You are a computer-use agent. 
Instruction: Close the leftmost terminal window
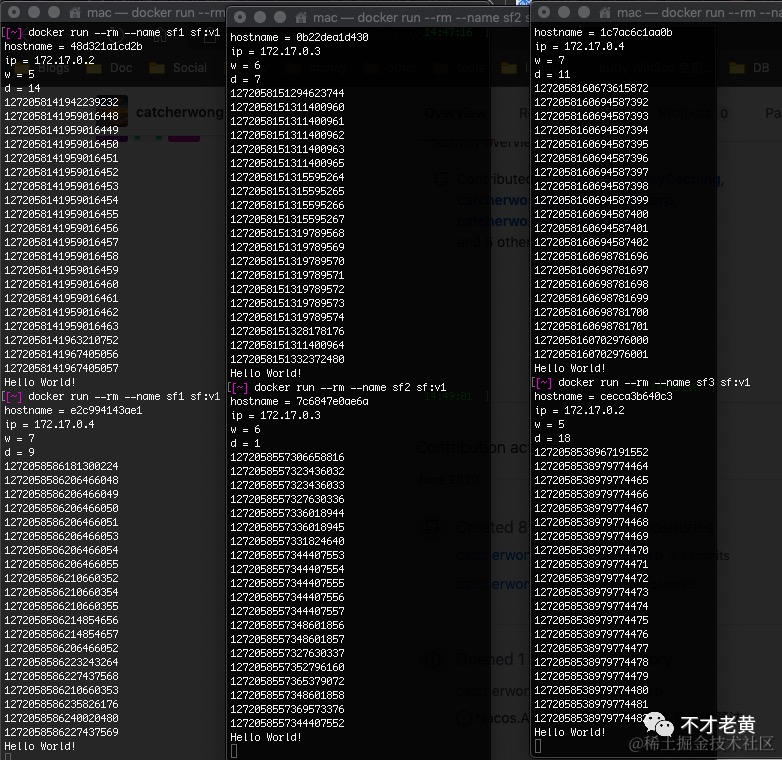[x=14, y=12]
